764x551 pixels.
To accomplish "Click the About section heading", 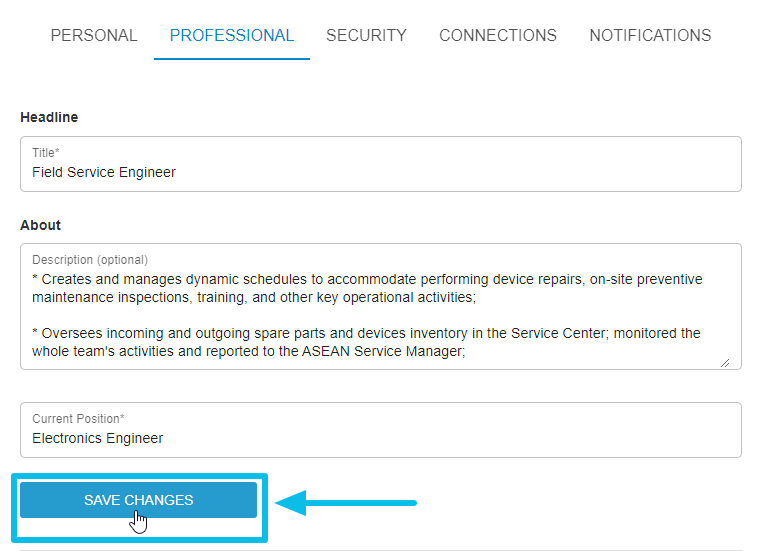I will tap(40, 225).
